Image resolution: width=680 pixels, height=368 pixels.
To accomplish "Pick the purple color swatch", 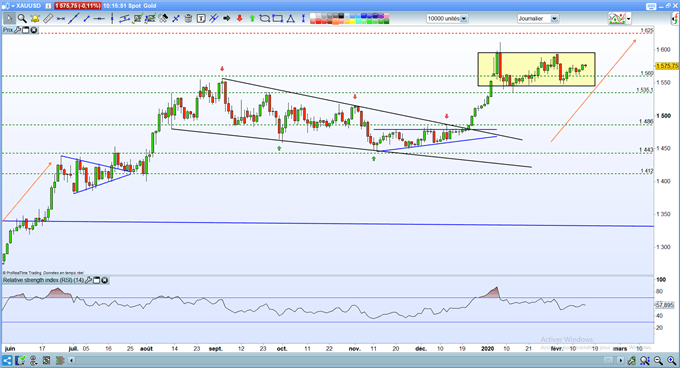I will (381, 16).
